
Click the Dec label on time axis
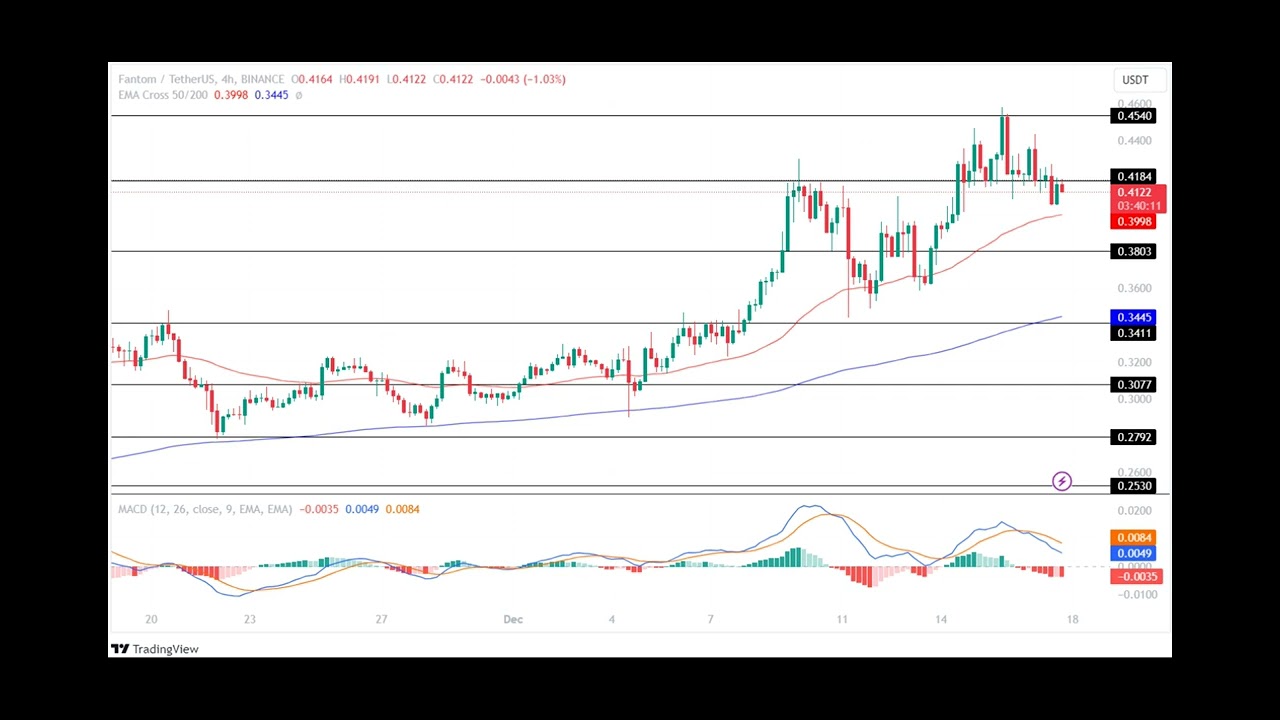click(x=513, y=619)
